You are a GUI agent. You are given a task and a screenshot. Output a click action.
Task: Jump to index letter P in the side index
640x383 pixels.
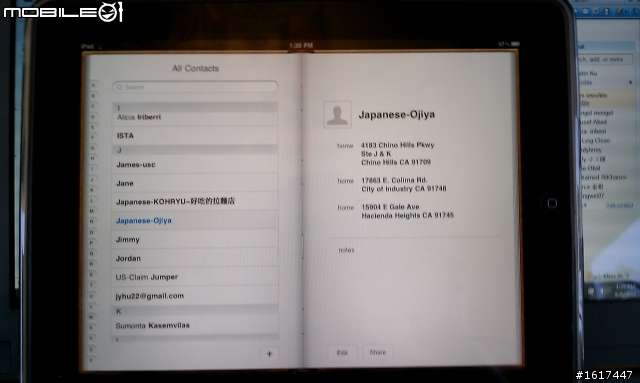91,243
